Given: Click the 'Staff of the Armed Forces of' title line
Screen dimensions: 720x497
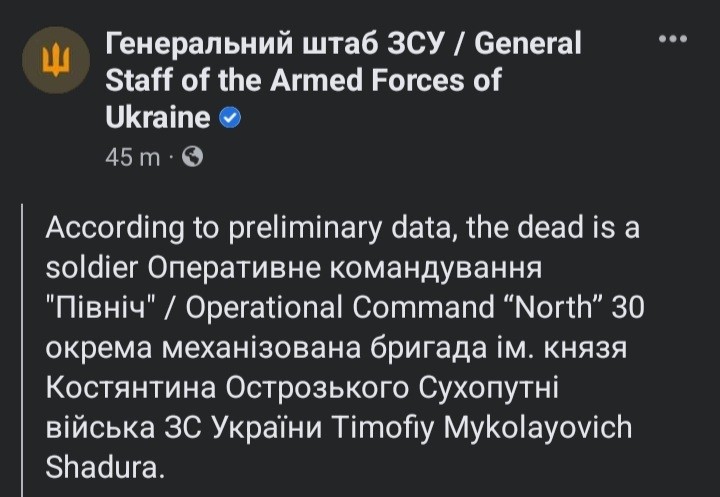Looking at the screenshot, I should point(303,81).
